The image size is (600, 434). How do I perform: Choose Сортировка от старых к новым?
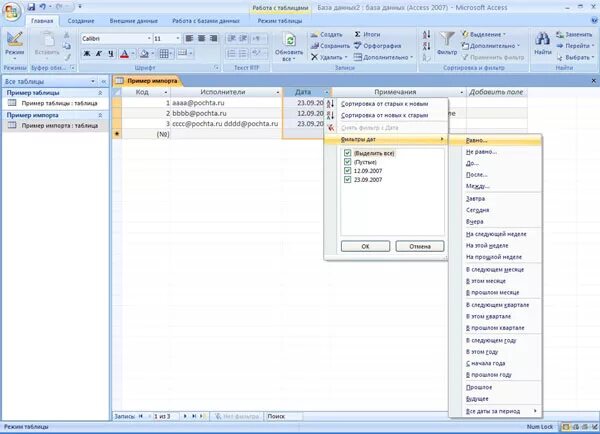(385, 104)
